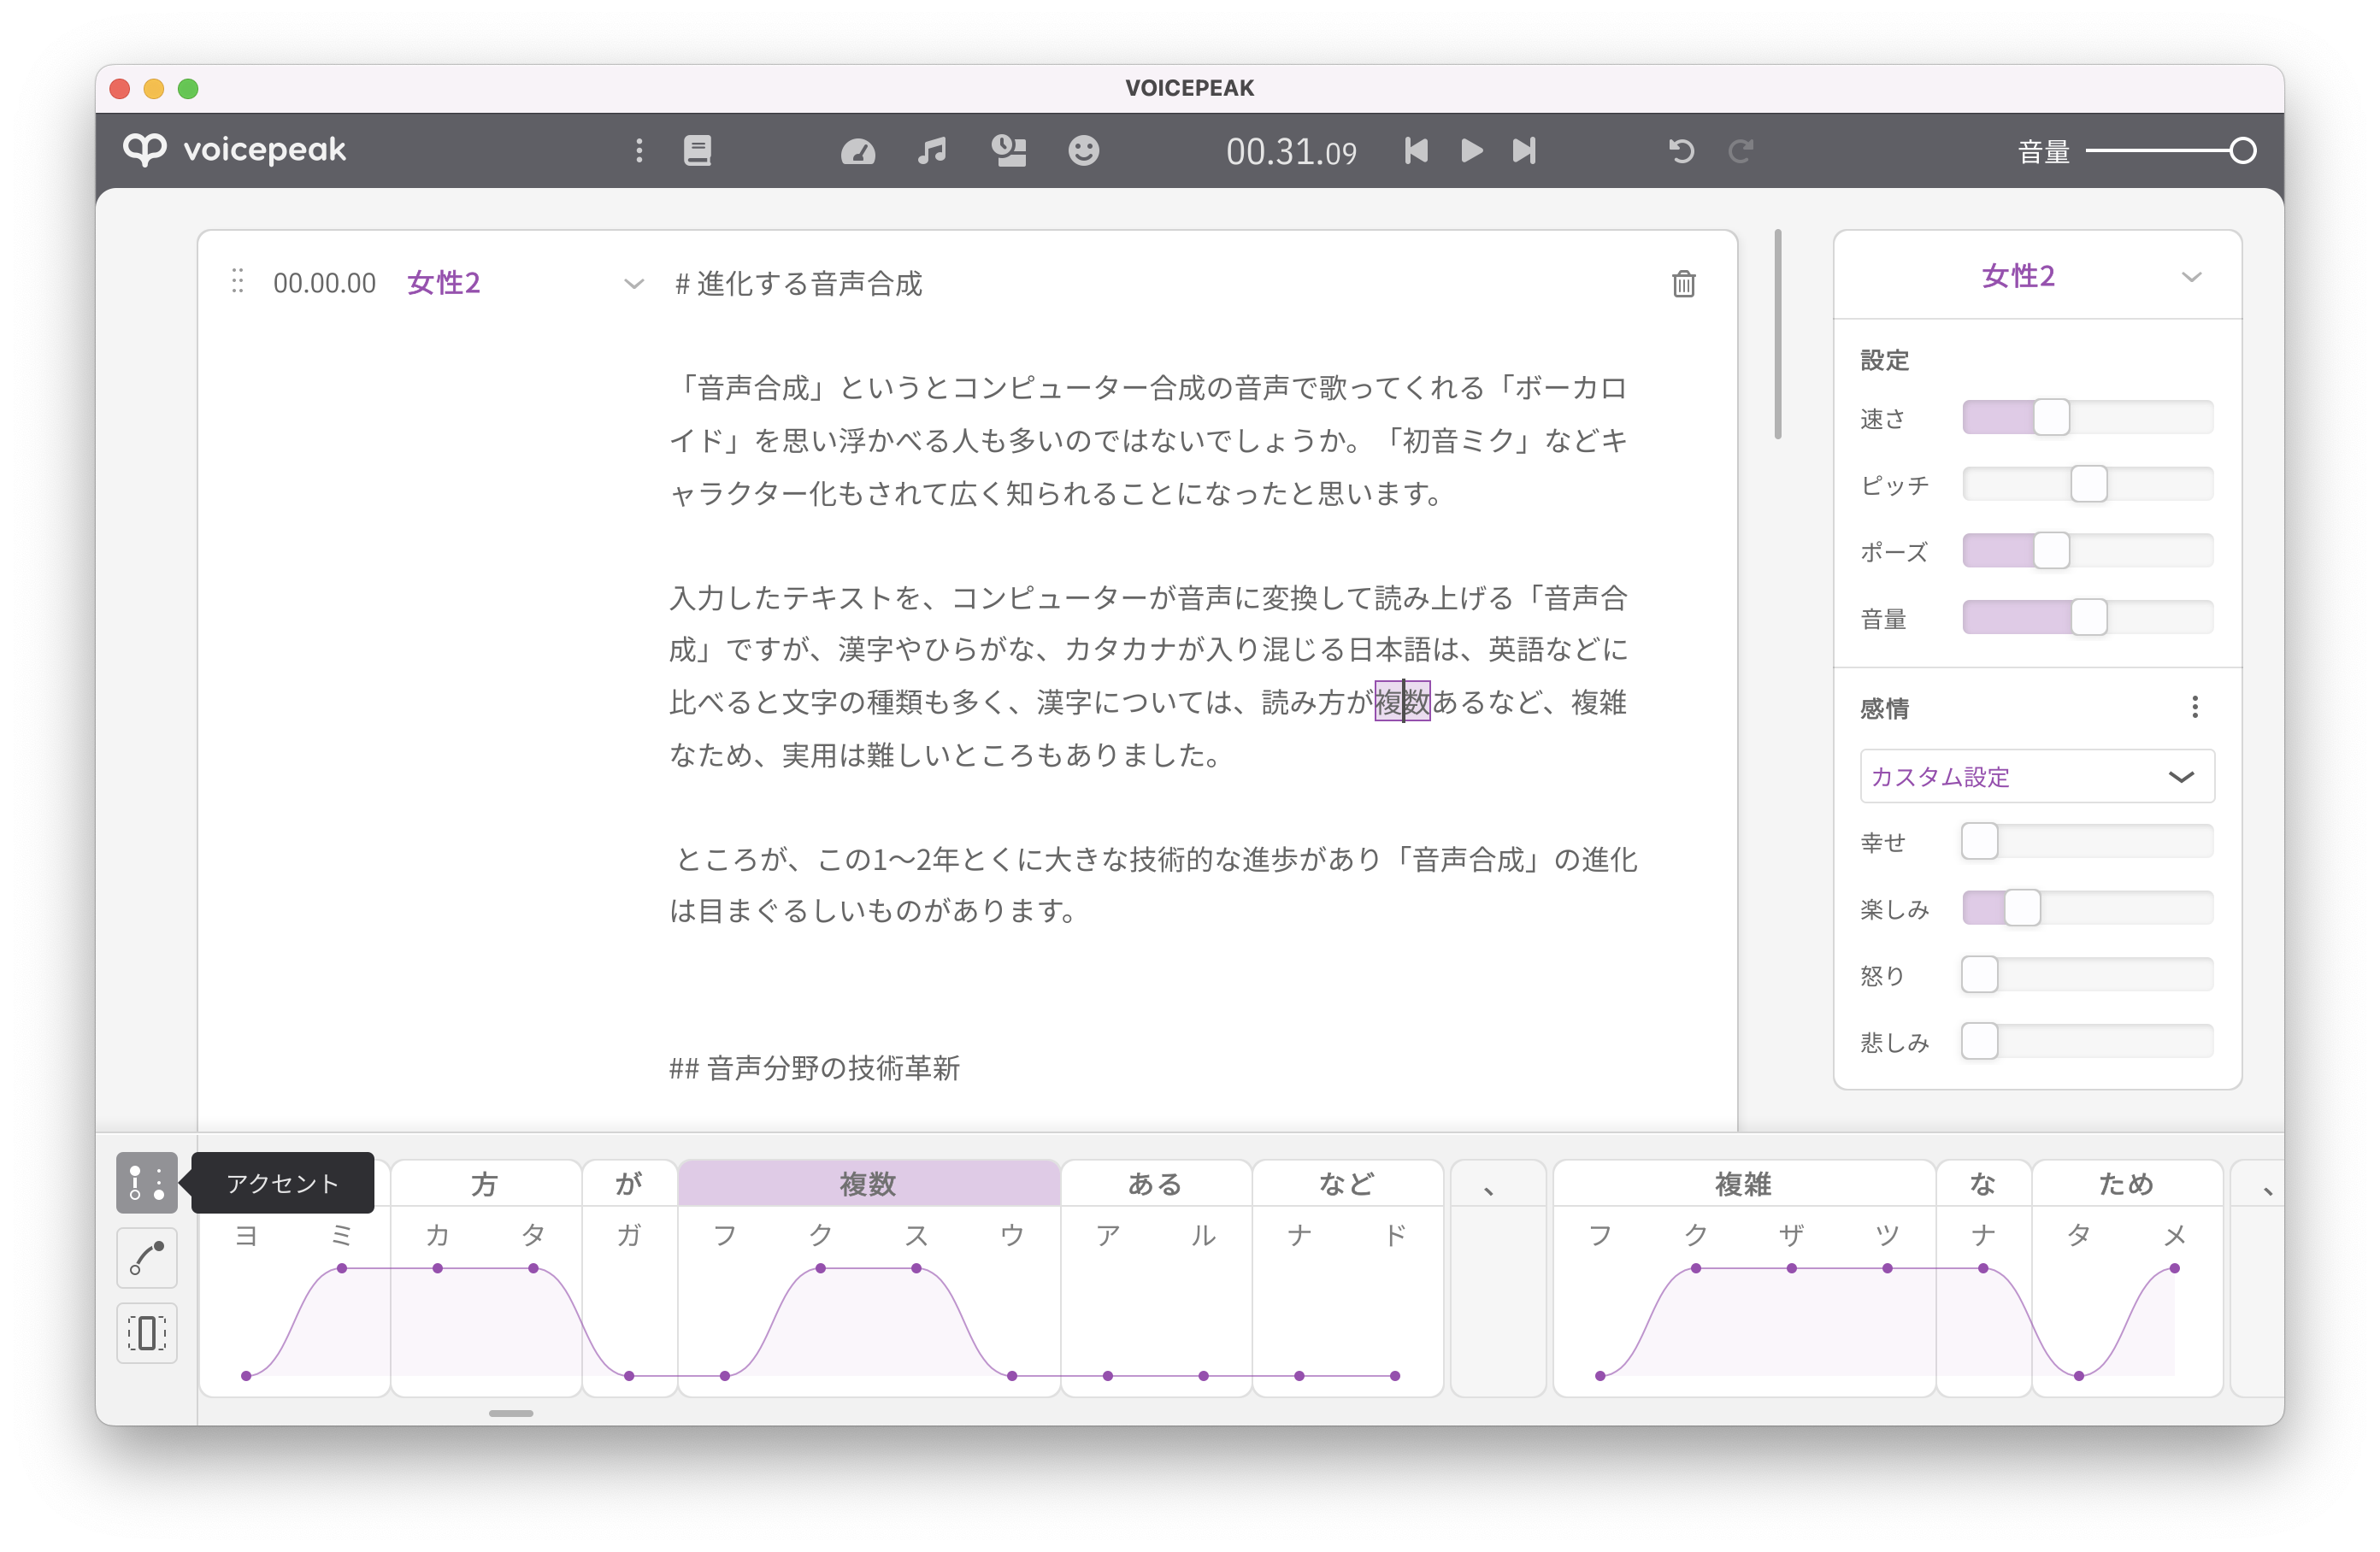Image resolution: width=2380 pixels, height=1552 pixels.
Task: Select the phoneme length tool
Action: [x=147, y=1332]
